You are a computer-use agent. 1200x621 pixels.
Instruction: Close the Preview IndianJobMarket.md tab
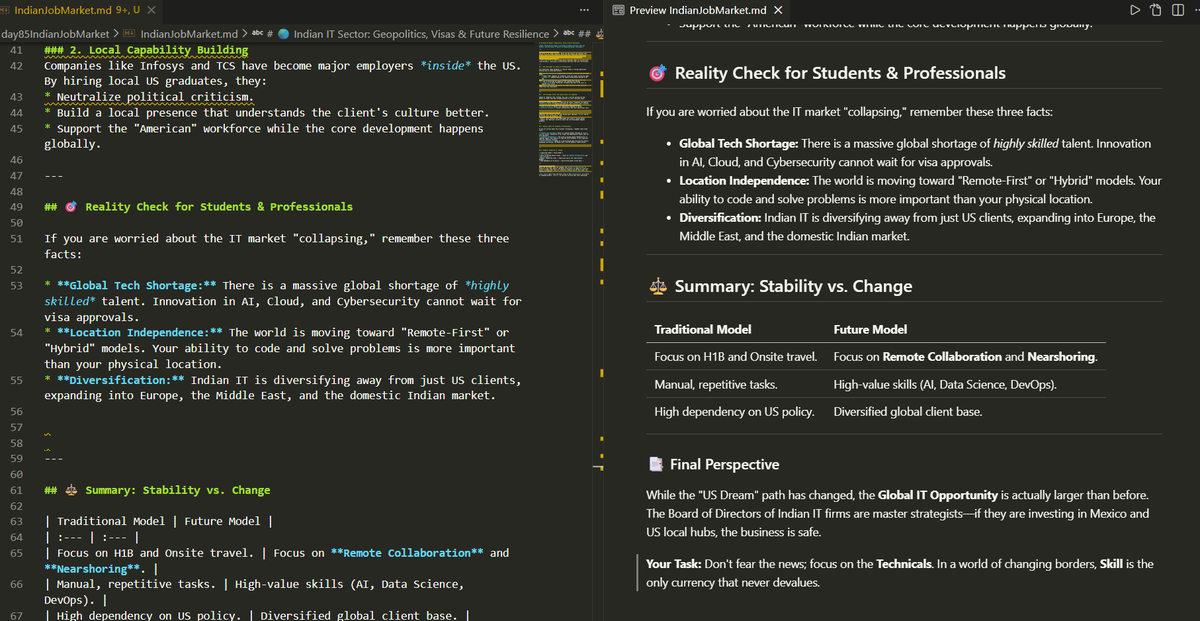pos(778,10)
